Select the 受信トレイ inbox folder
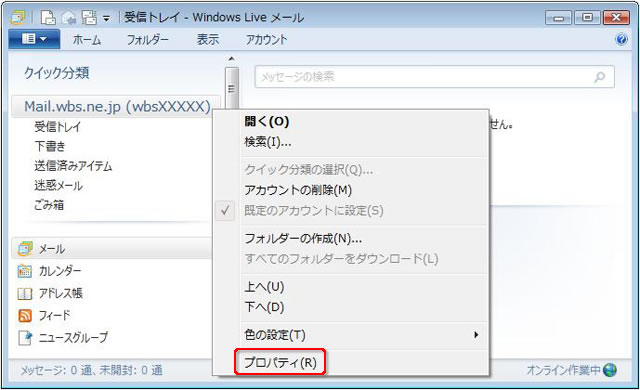This screenshot has height=390, width=640. (x=58, y=127)
